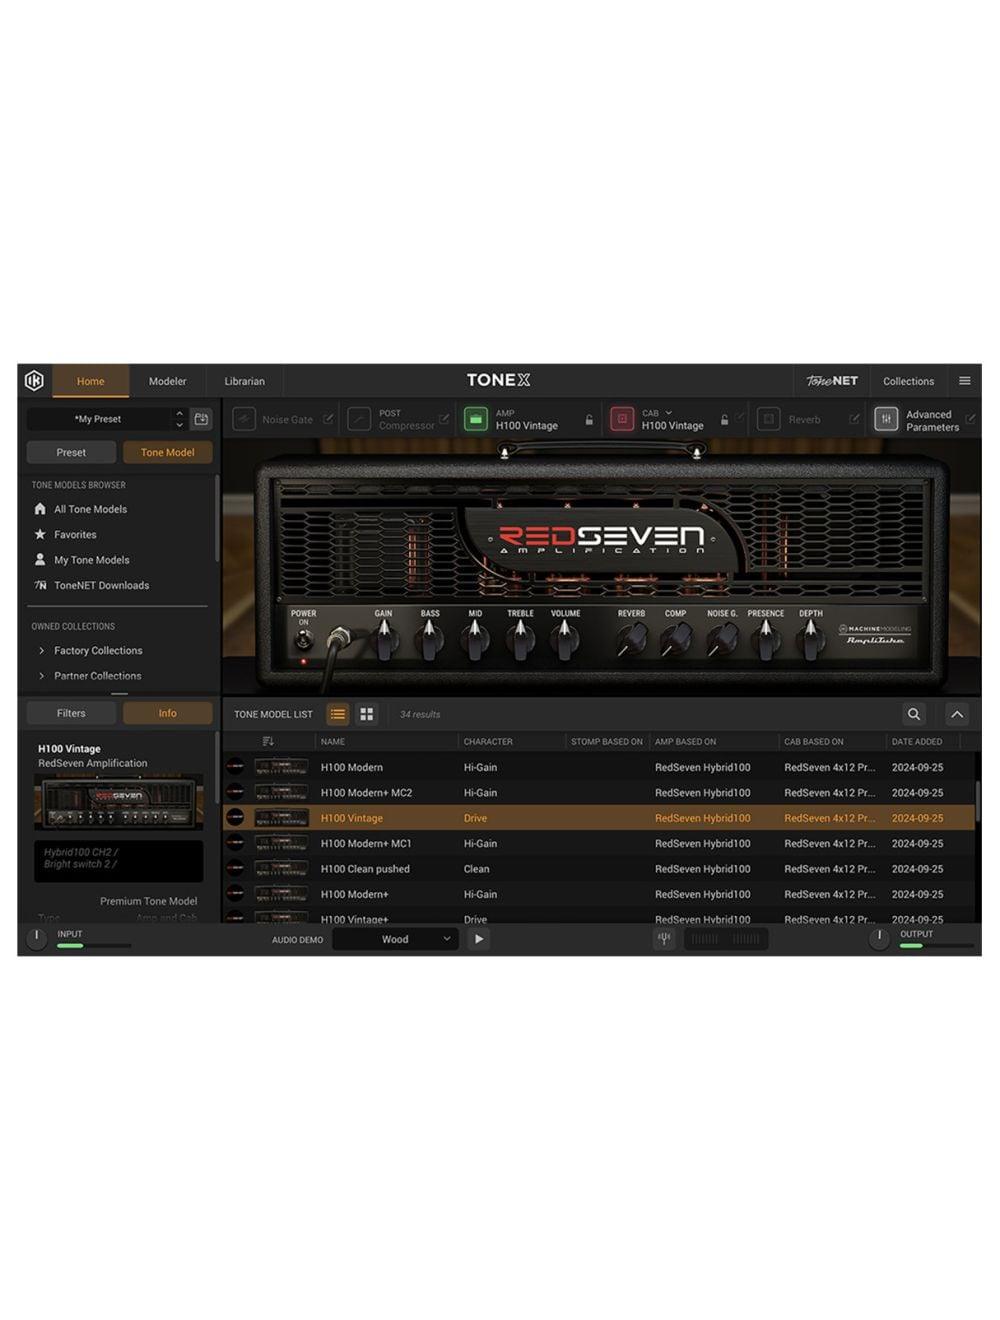Open the tuner icon
This screenshot has height=1320, width=1000.
pyautogui.click(x=663, y=939)
